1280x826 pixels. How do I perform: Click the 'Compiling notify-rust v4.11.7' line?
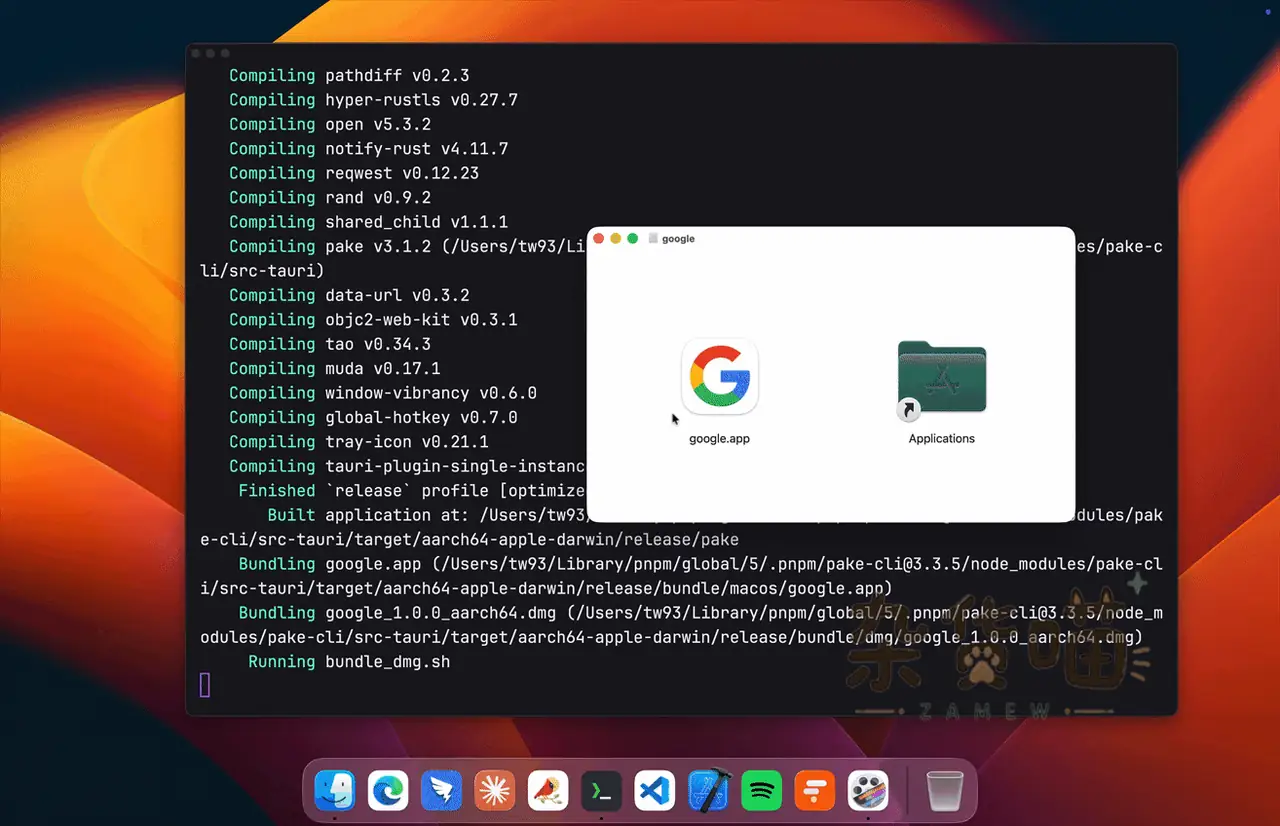369,149
